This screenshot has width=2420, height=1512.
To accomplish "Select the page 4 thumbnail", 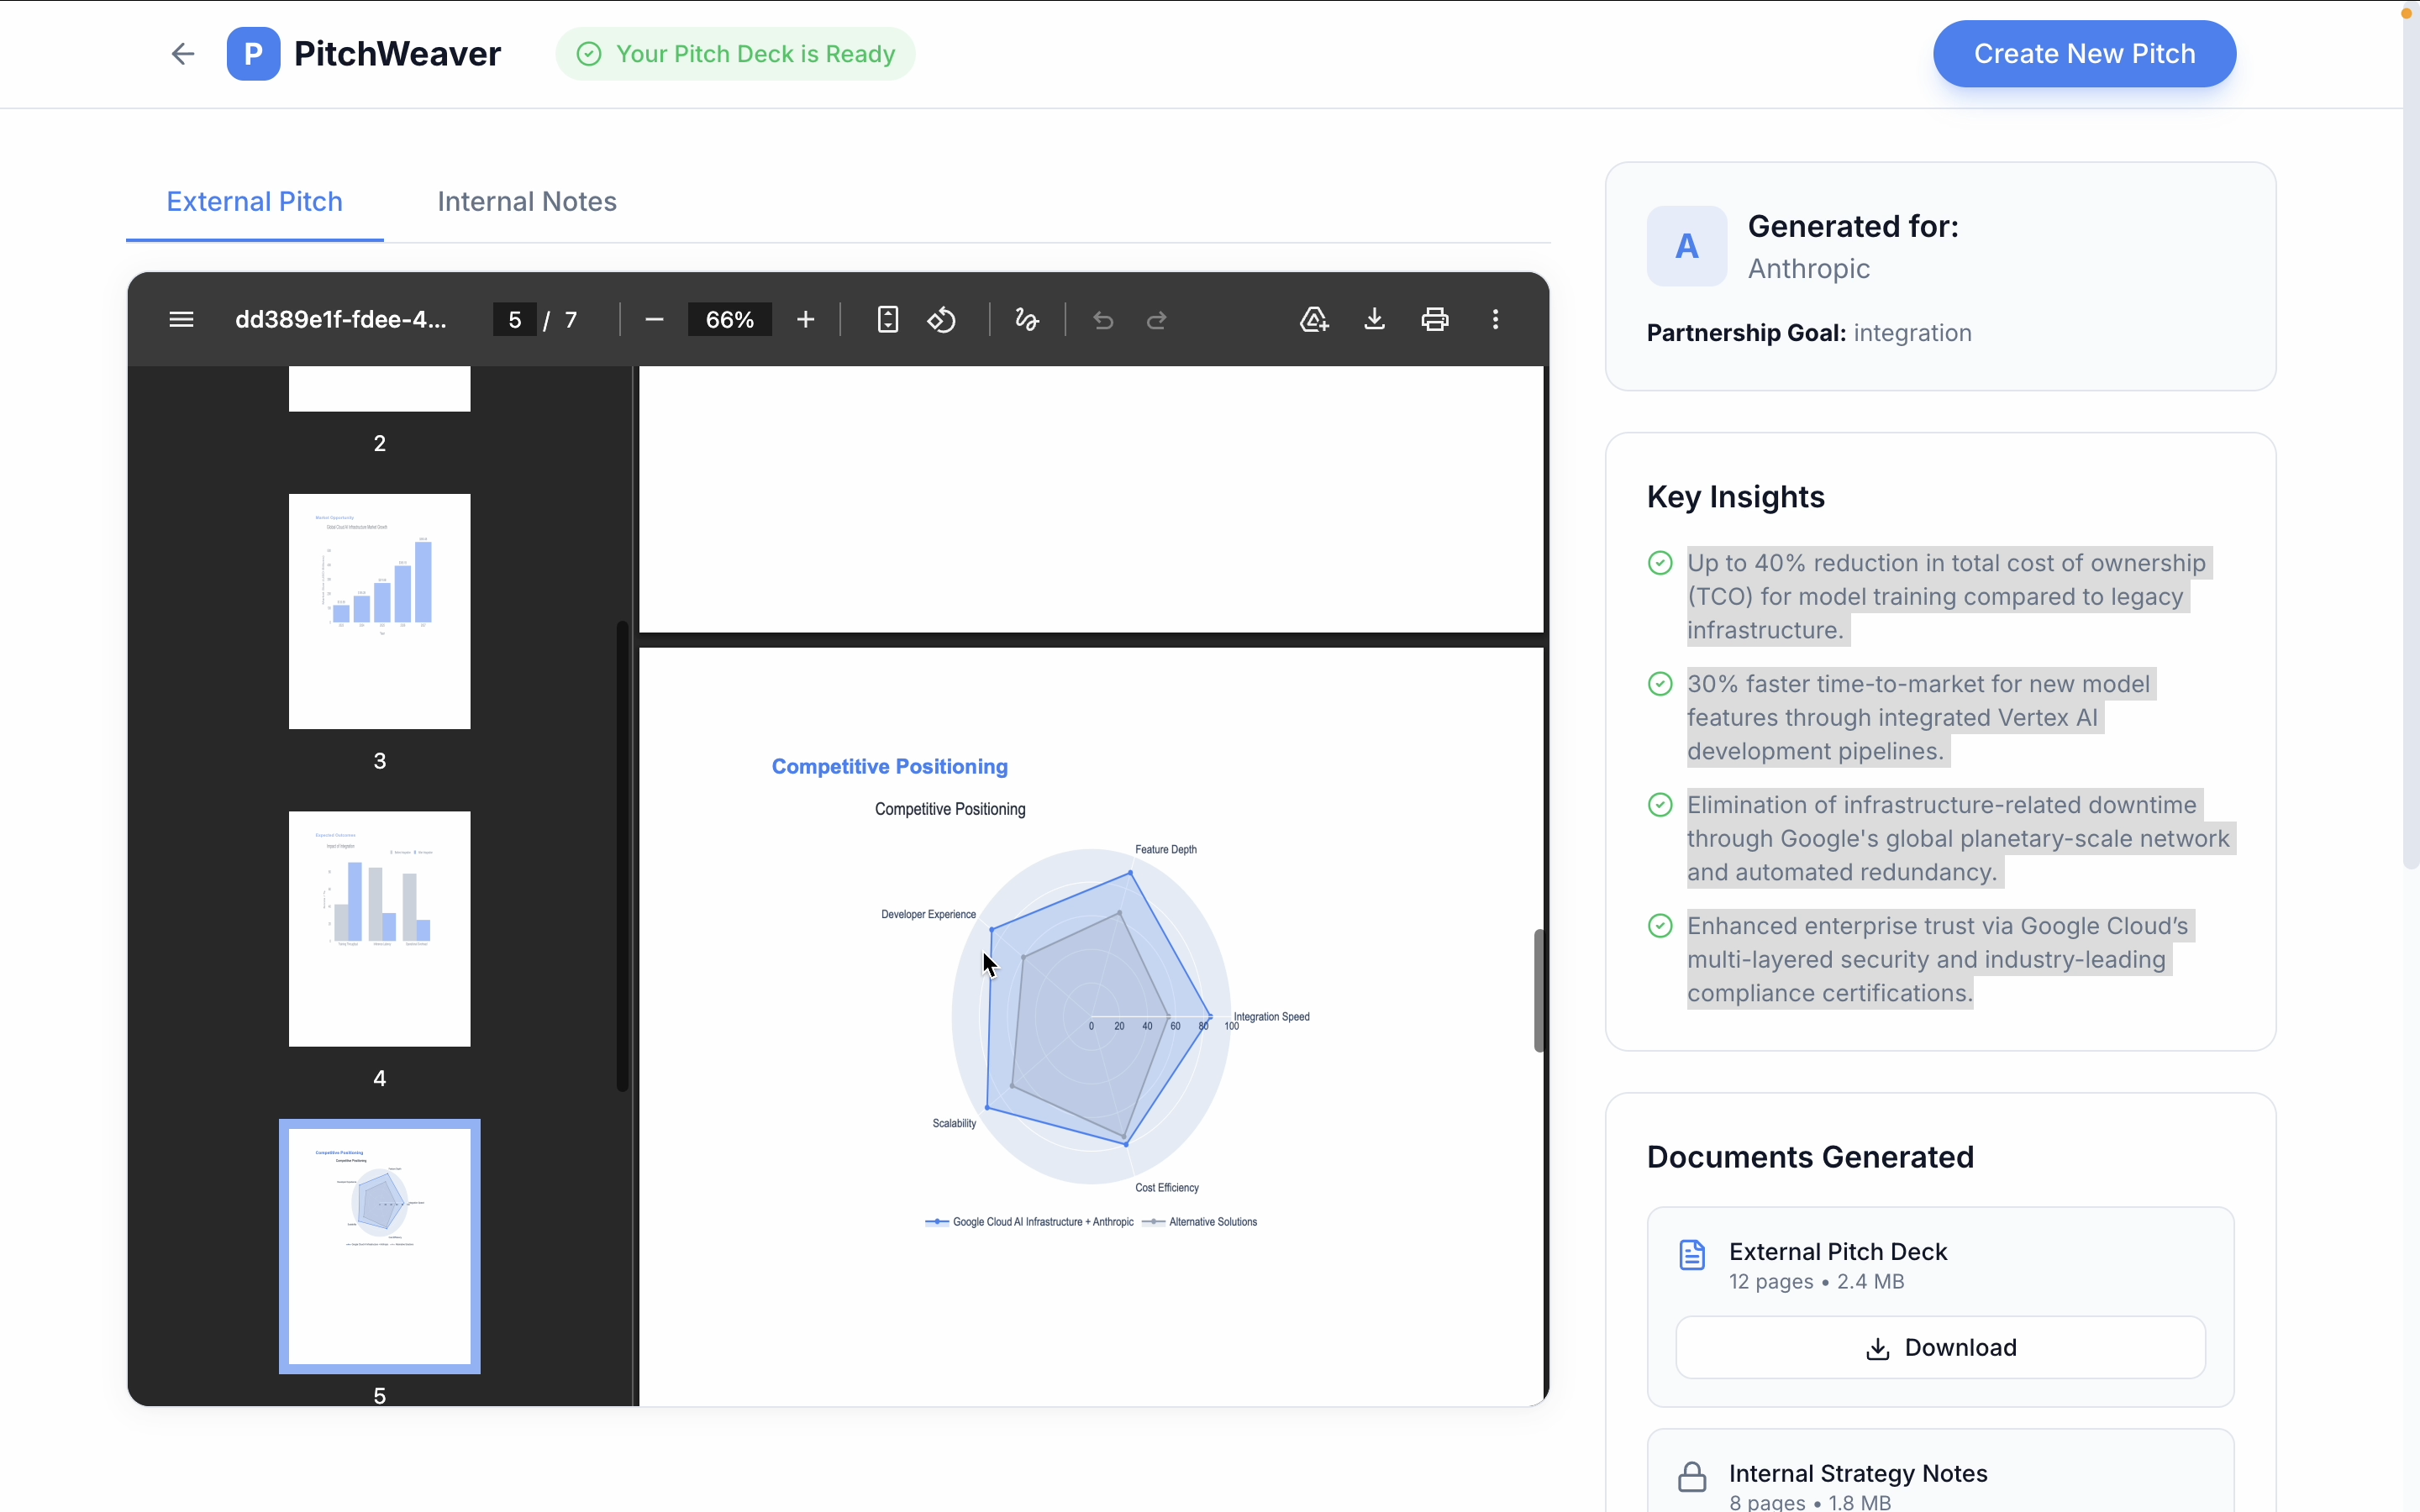I will [379, 928].
